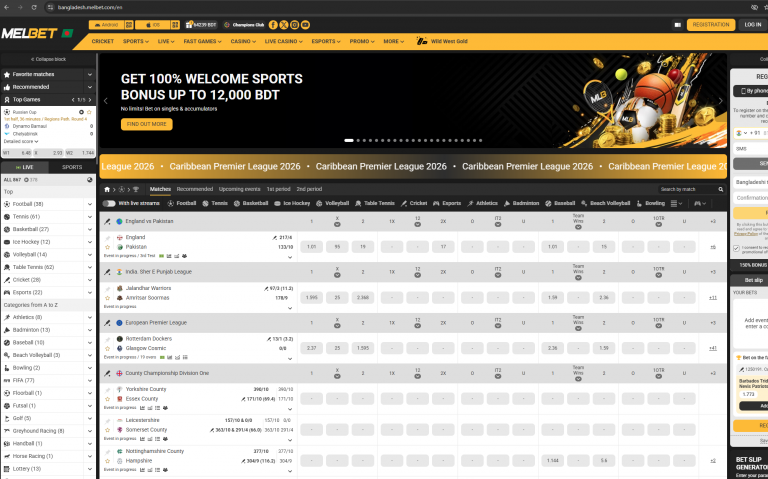The height and width of the screenshot is (479, 768).
Task: Filter matches by Volleyball
Action: [333, 203]
